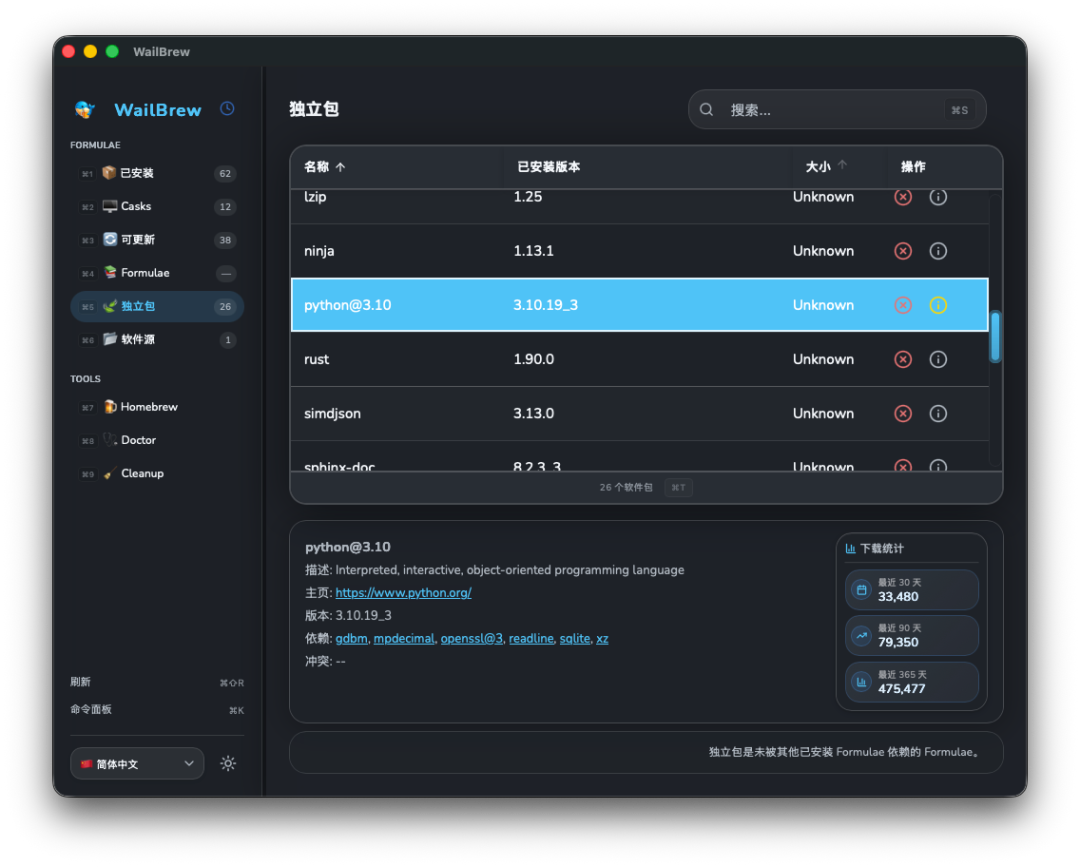1080x867 pixels.
Task: Click the clock icon next to WailBrew title
Action: coord(227,109)
